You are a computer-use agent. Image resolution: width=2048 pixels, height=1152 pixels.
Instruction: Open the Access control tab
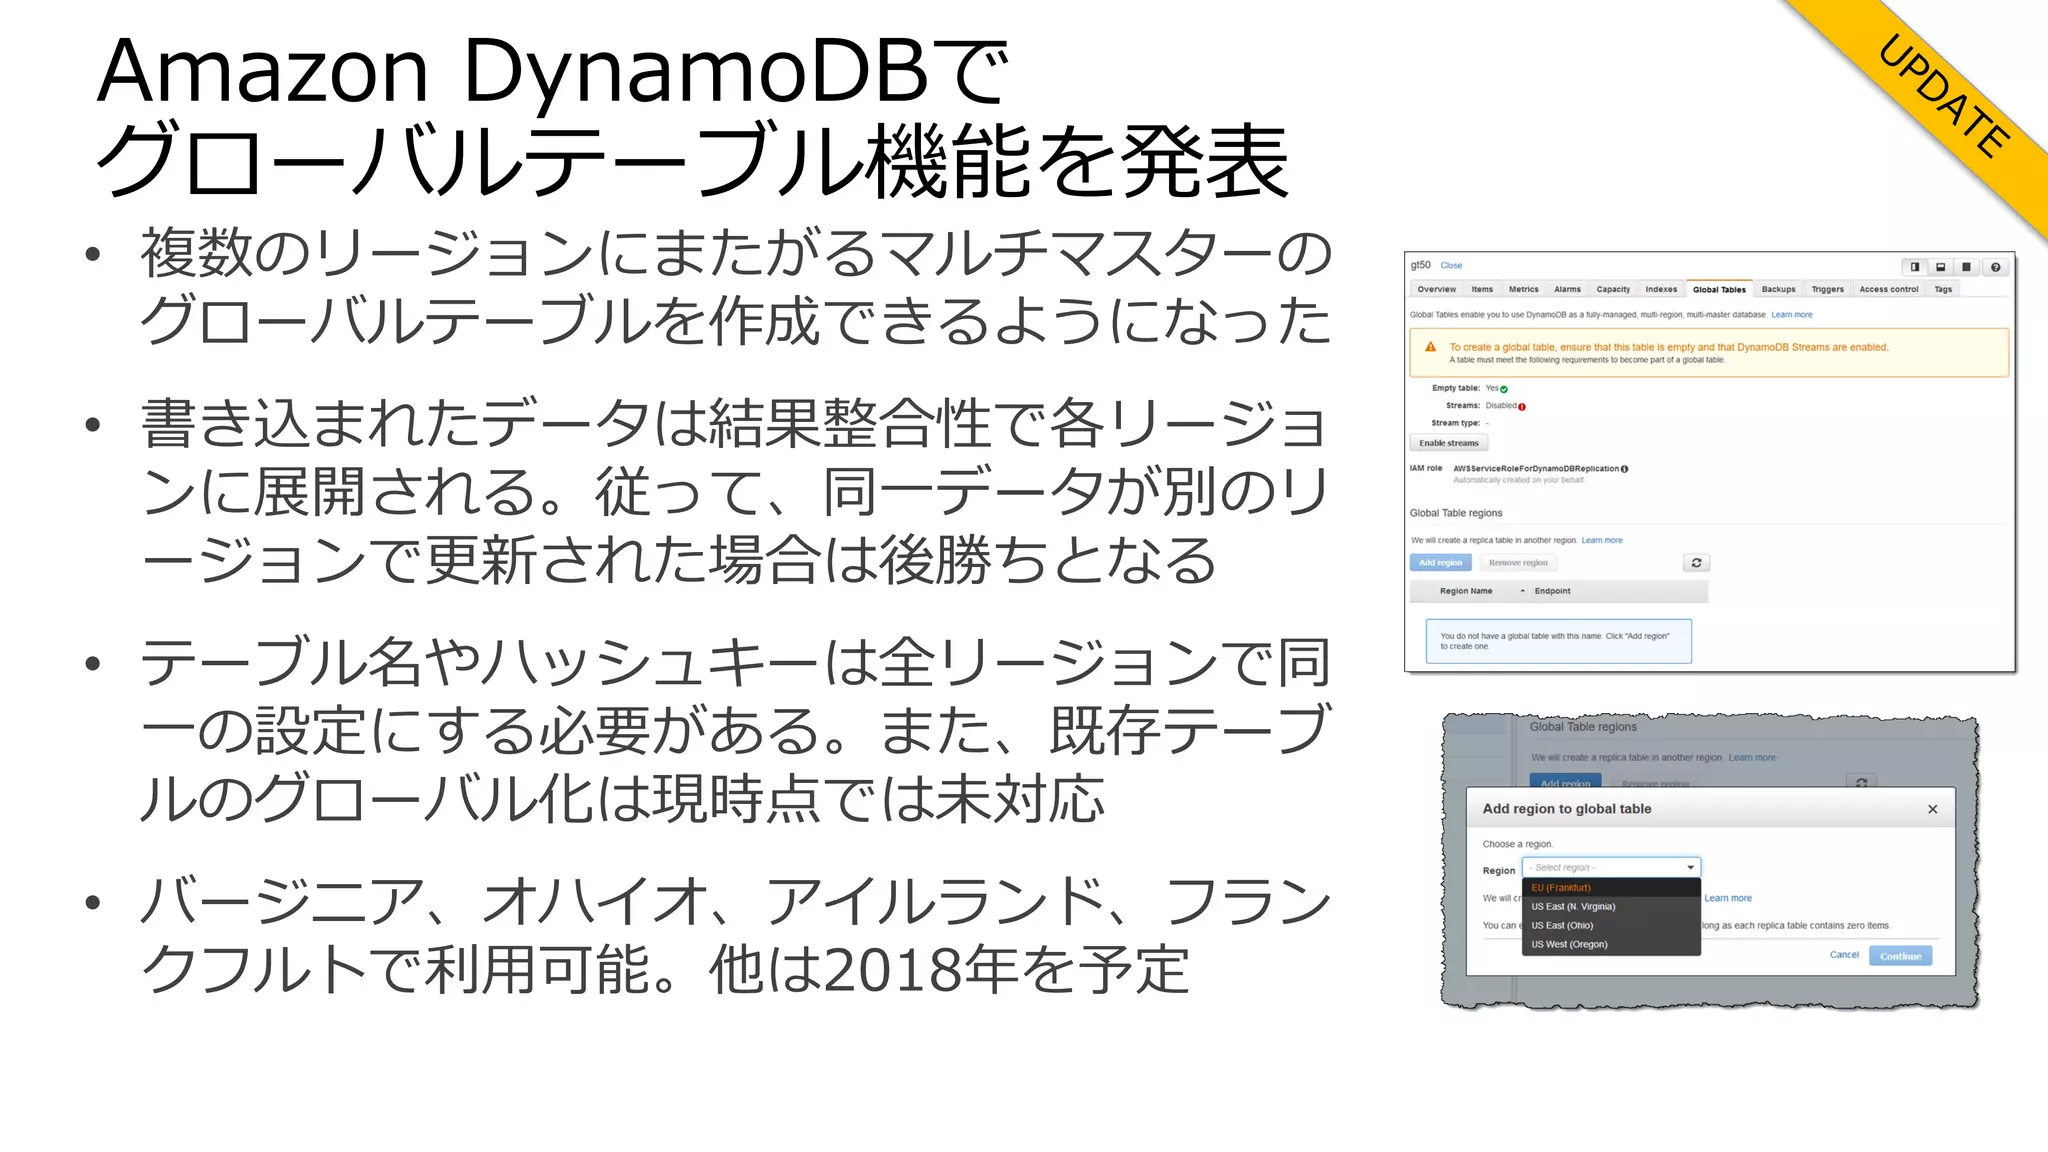pos(1888,289)
